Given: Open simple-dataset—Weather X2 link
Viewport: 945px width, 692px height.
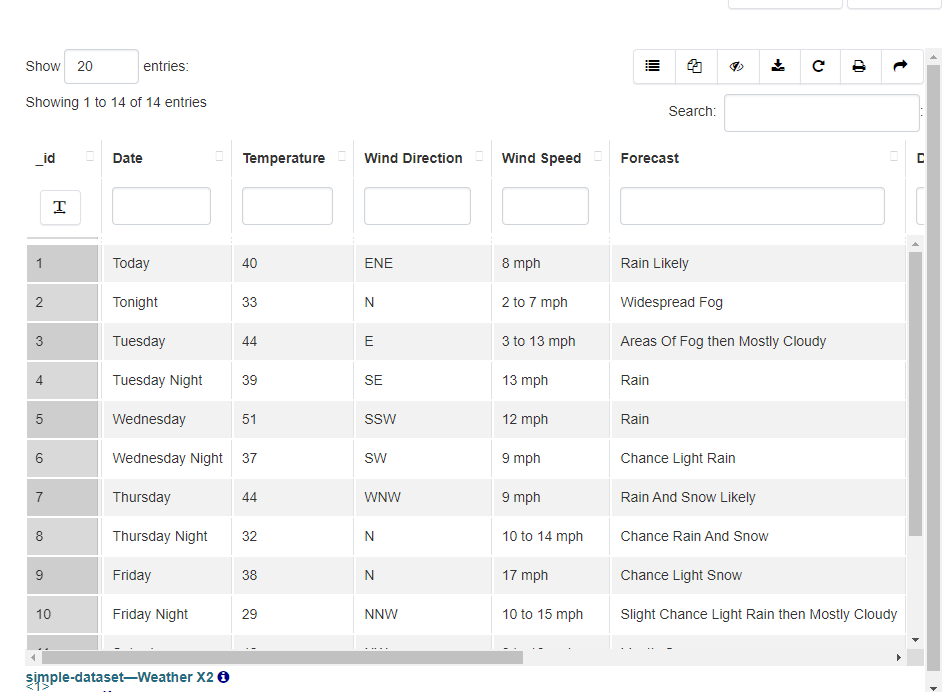Looking at the screenshot, I should (x=119, y=677).
